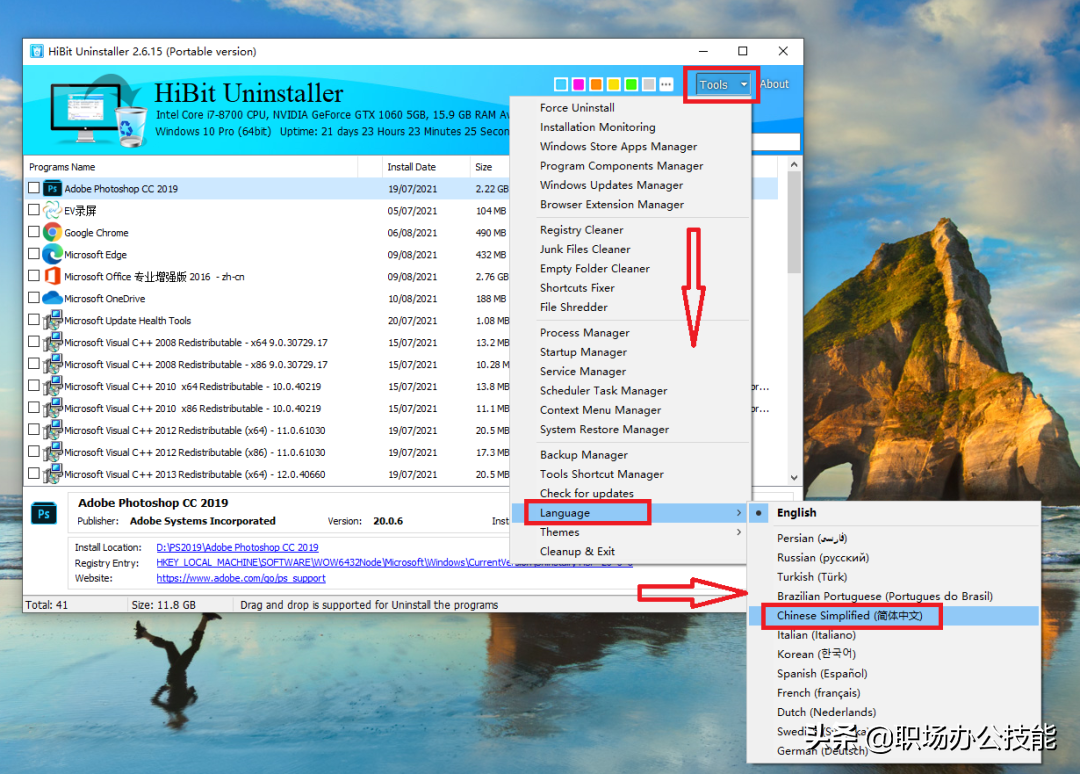
Task: Open the more colors ellipsis swatch button
Action: tap(666, 85)
